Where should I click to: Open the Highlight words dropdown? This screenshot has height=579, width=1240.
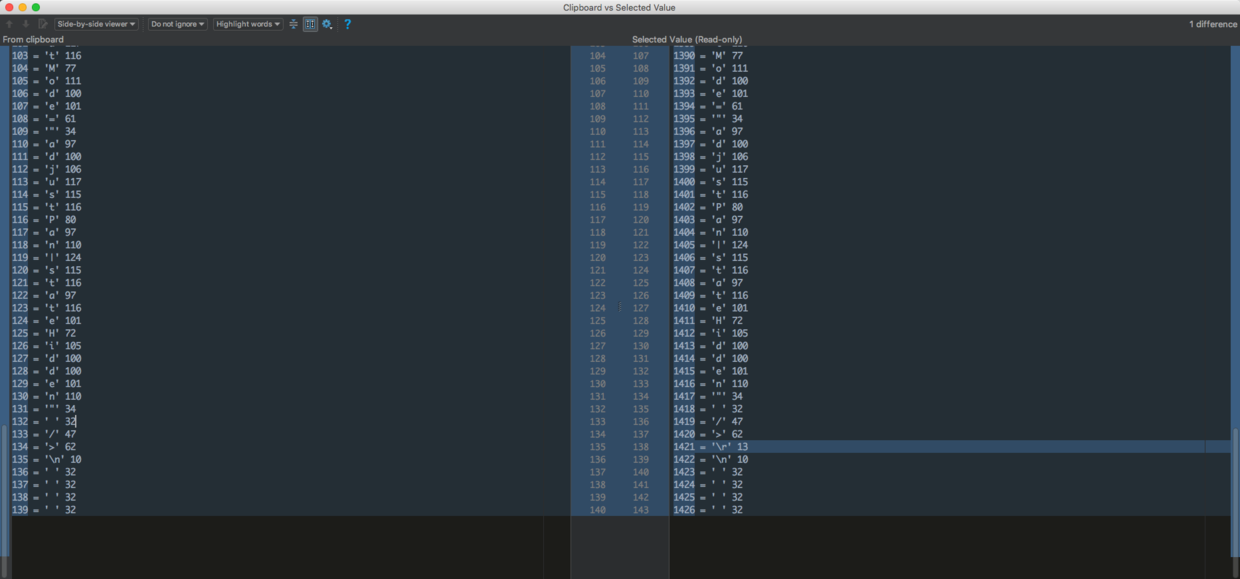click(248, 24)
